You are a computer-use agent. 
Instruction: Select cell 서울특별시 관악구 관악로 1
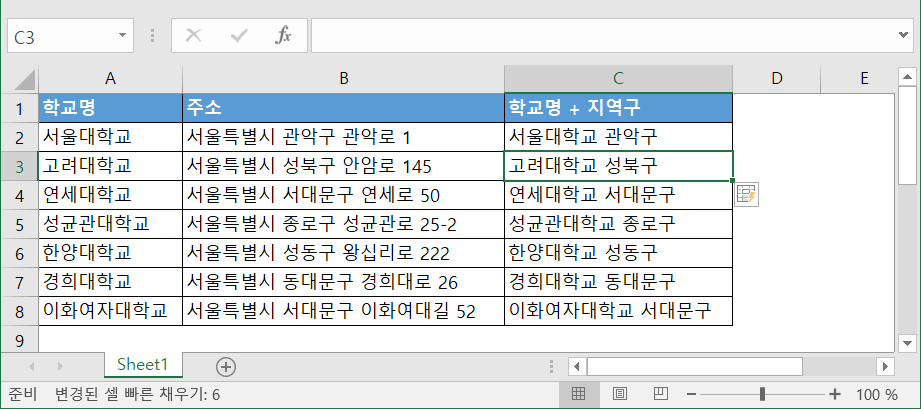[x=344, y=137]
